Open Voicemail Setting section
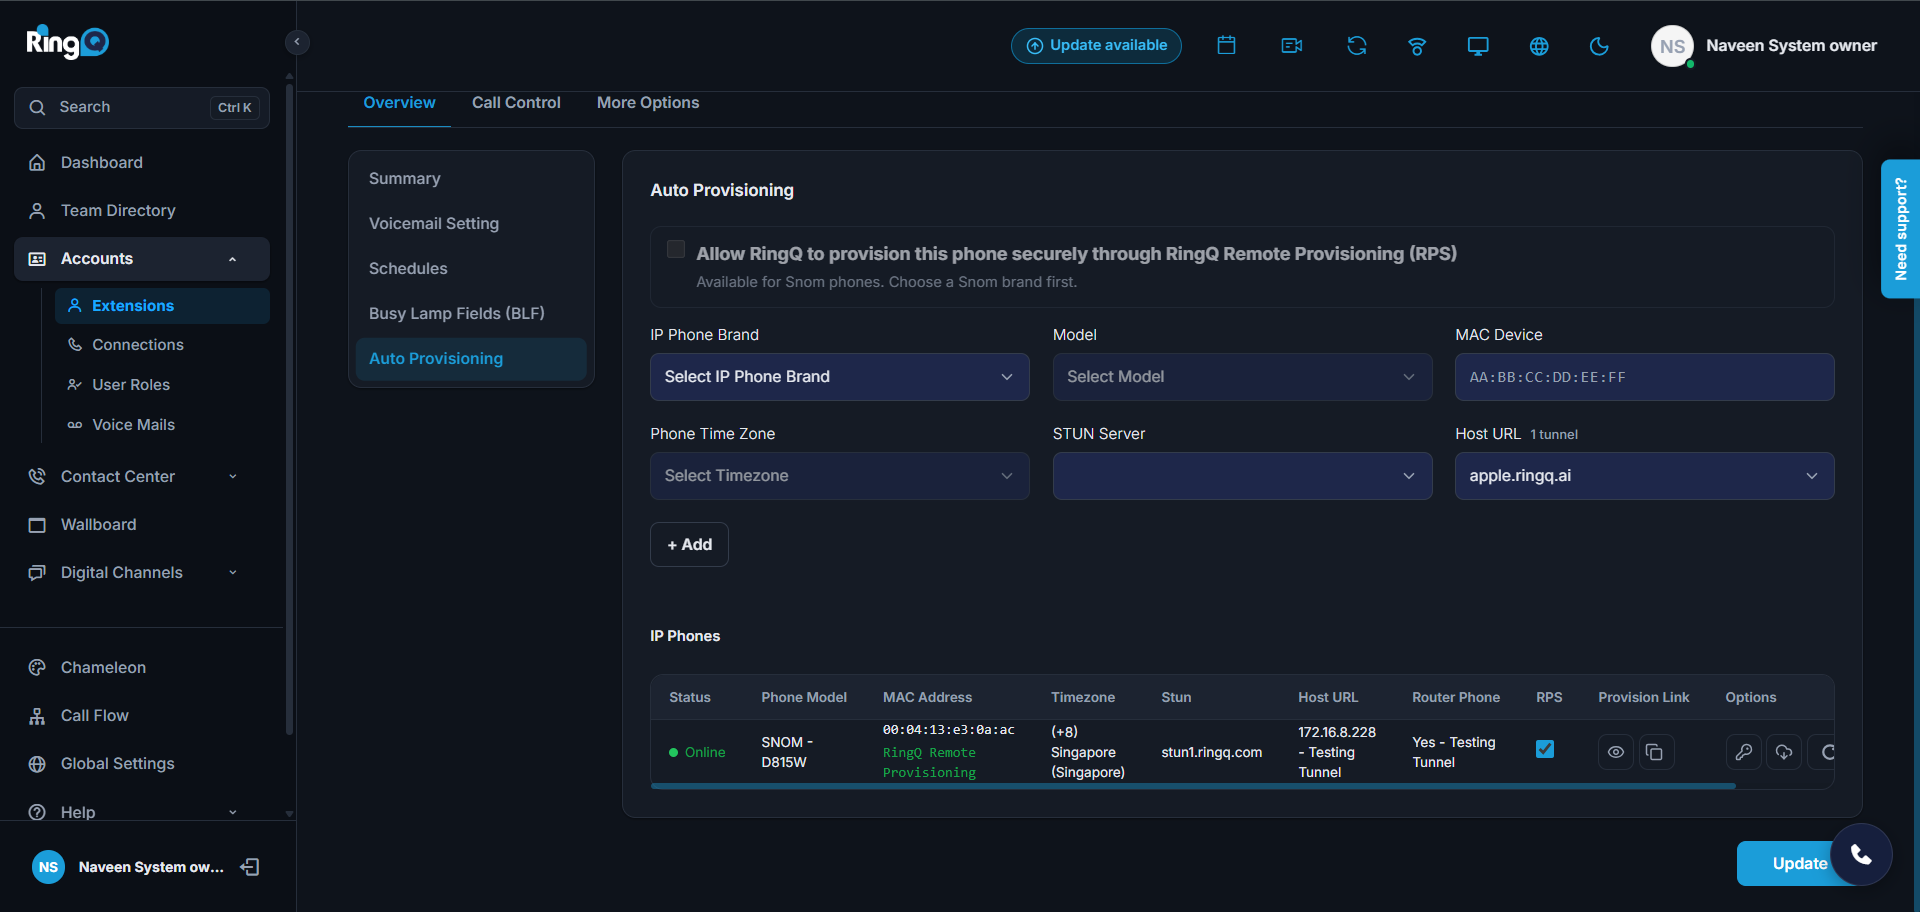 pos(471,223)
